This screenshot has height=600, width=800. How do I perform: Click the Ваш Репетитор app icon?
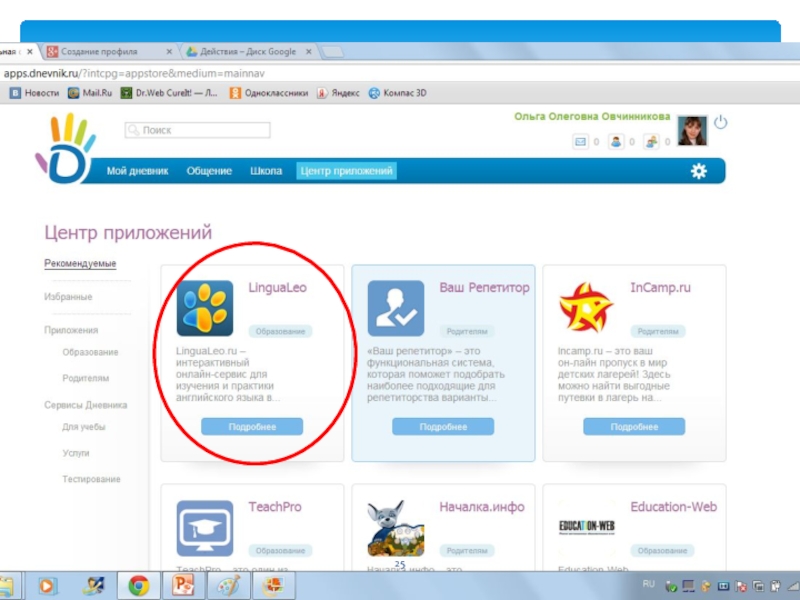pos(395,308)
